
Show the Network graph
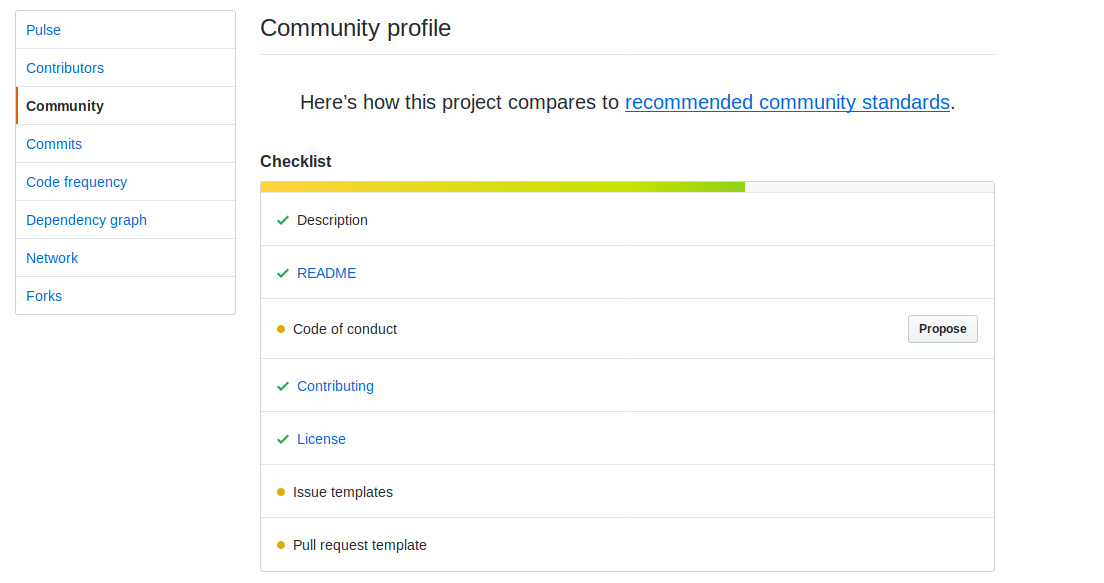[x=125, y=258]
